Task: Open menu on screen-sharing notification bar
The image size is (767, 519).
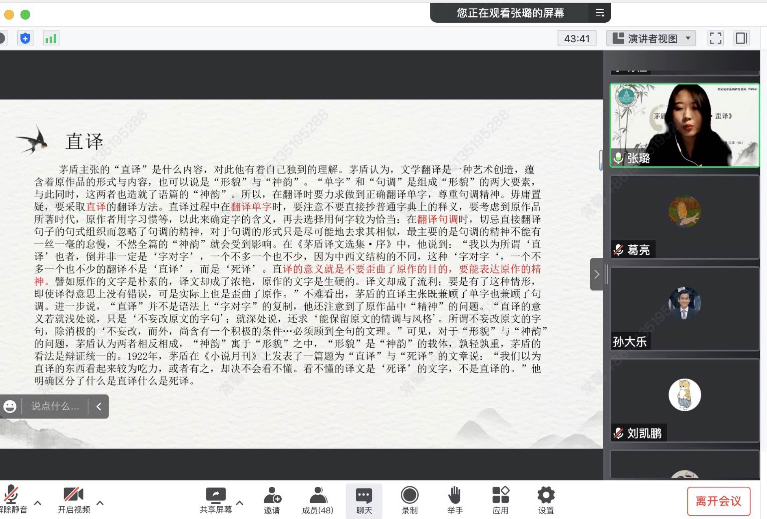Action: coord(599,13)
